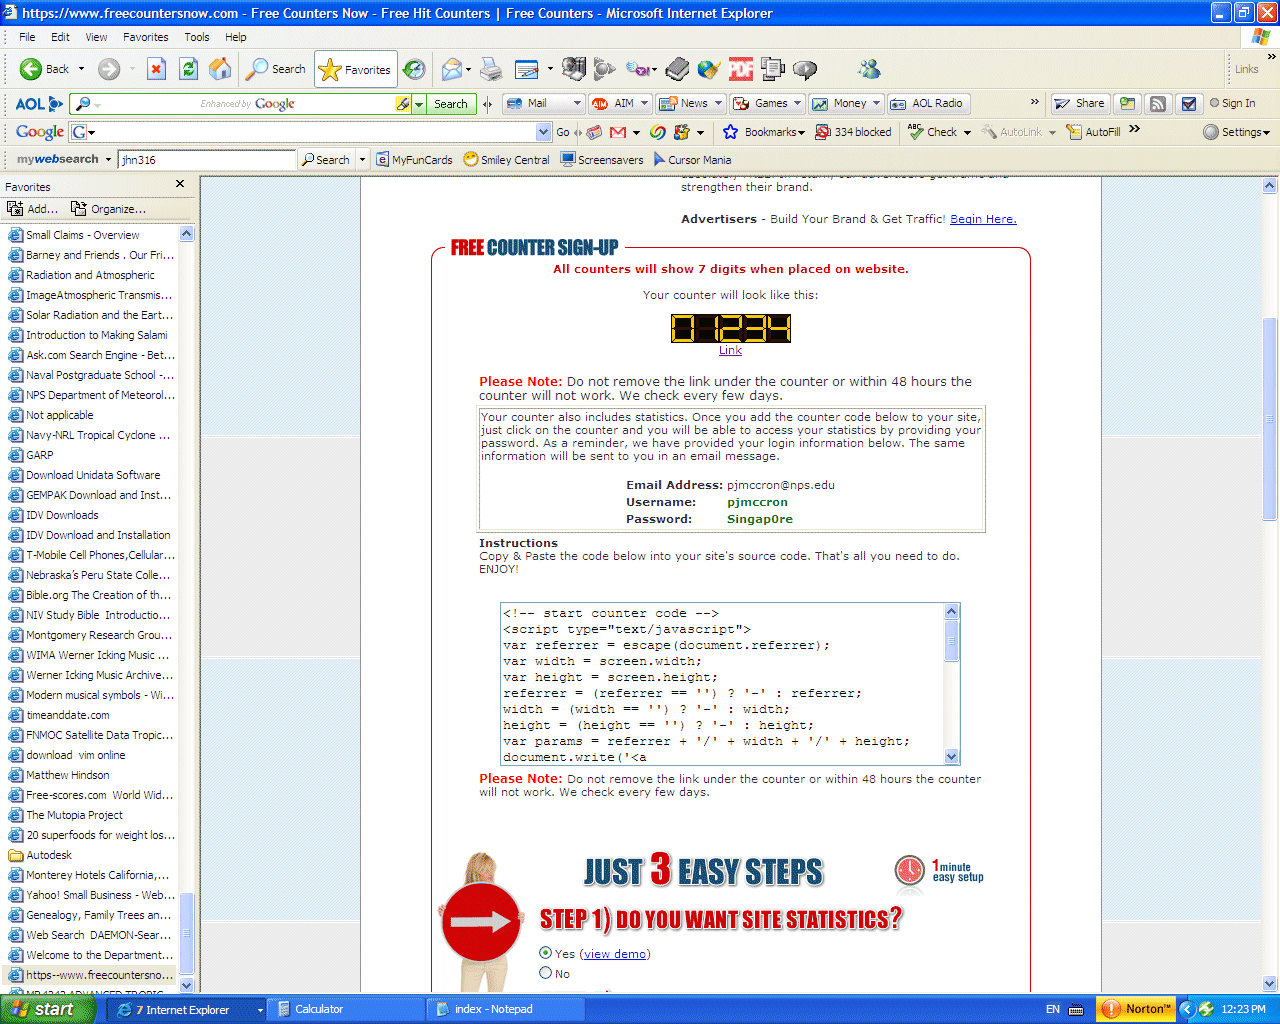Click the Back navigation arrow icon

(x=31, y=69)
